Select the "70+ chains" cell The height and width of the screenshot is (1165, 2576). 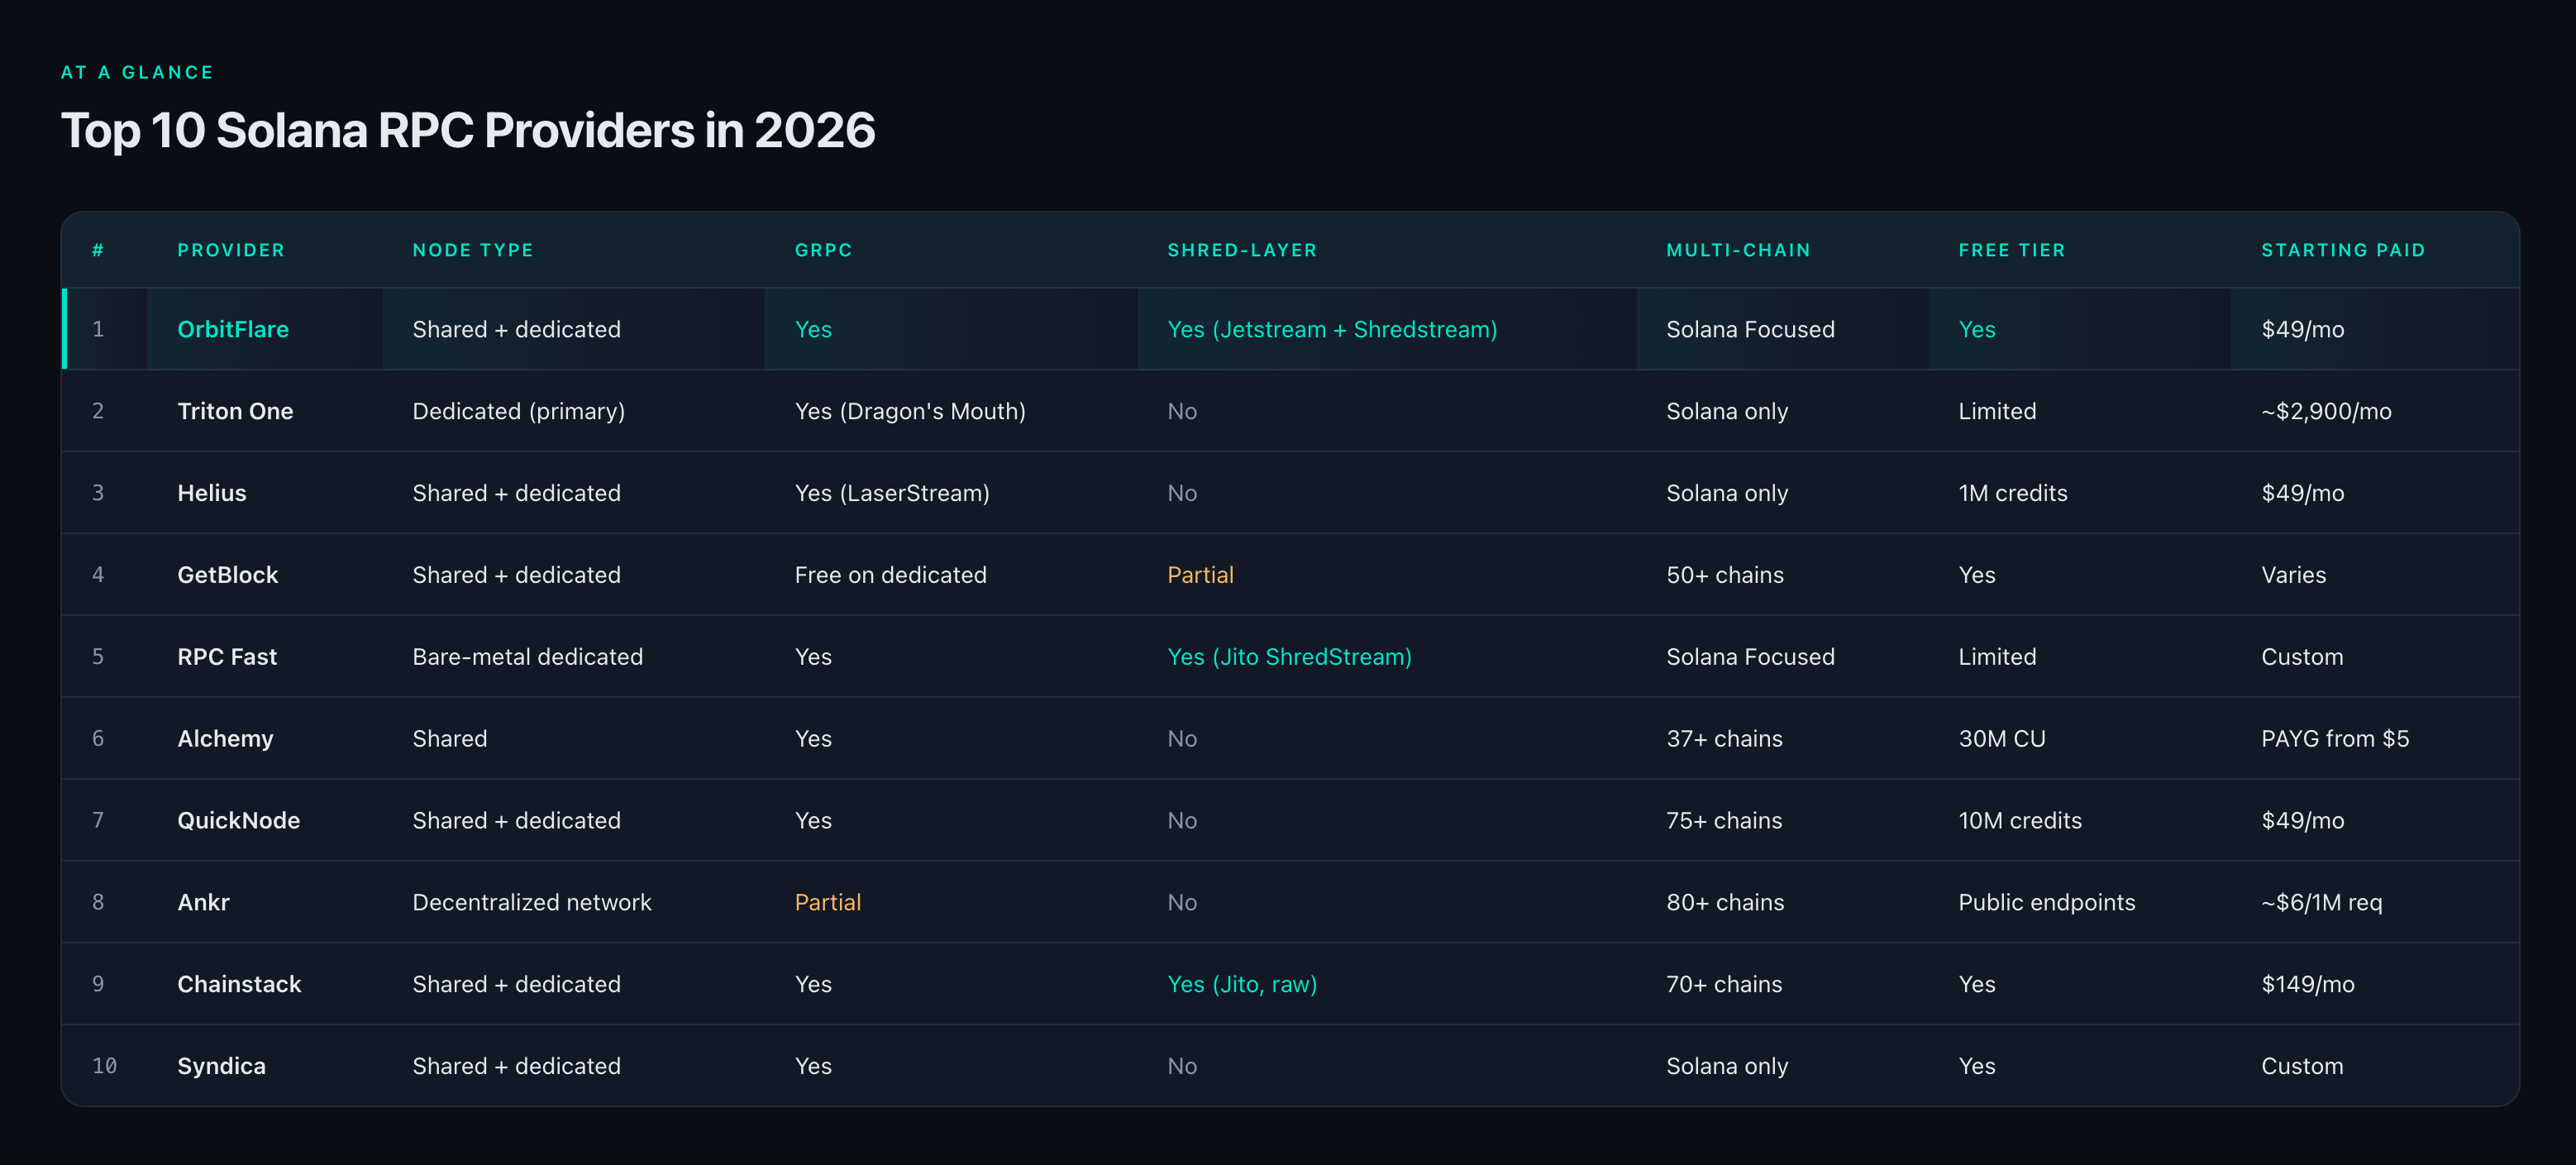(1724, 985)
